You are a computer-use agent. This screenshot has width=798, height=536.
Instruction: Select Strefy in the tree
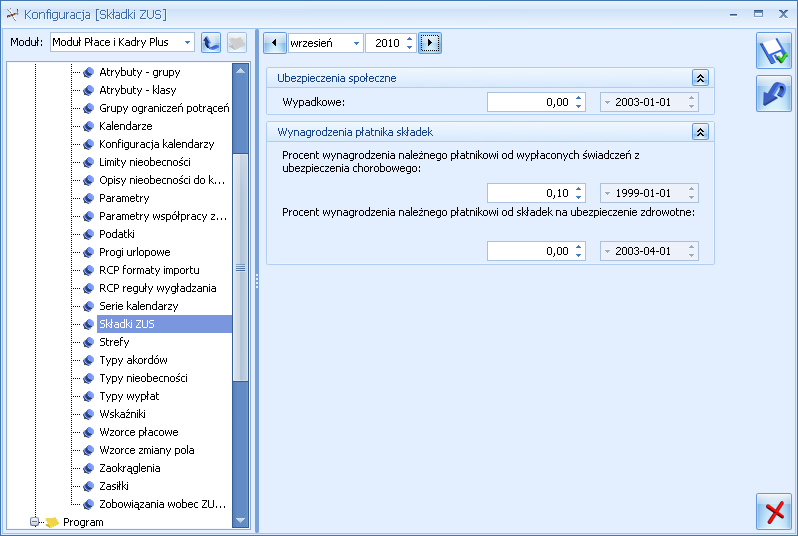[114, 342]
